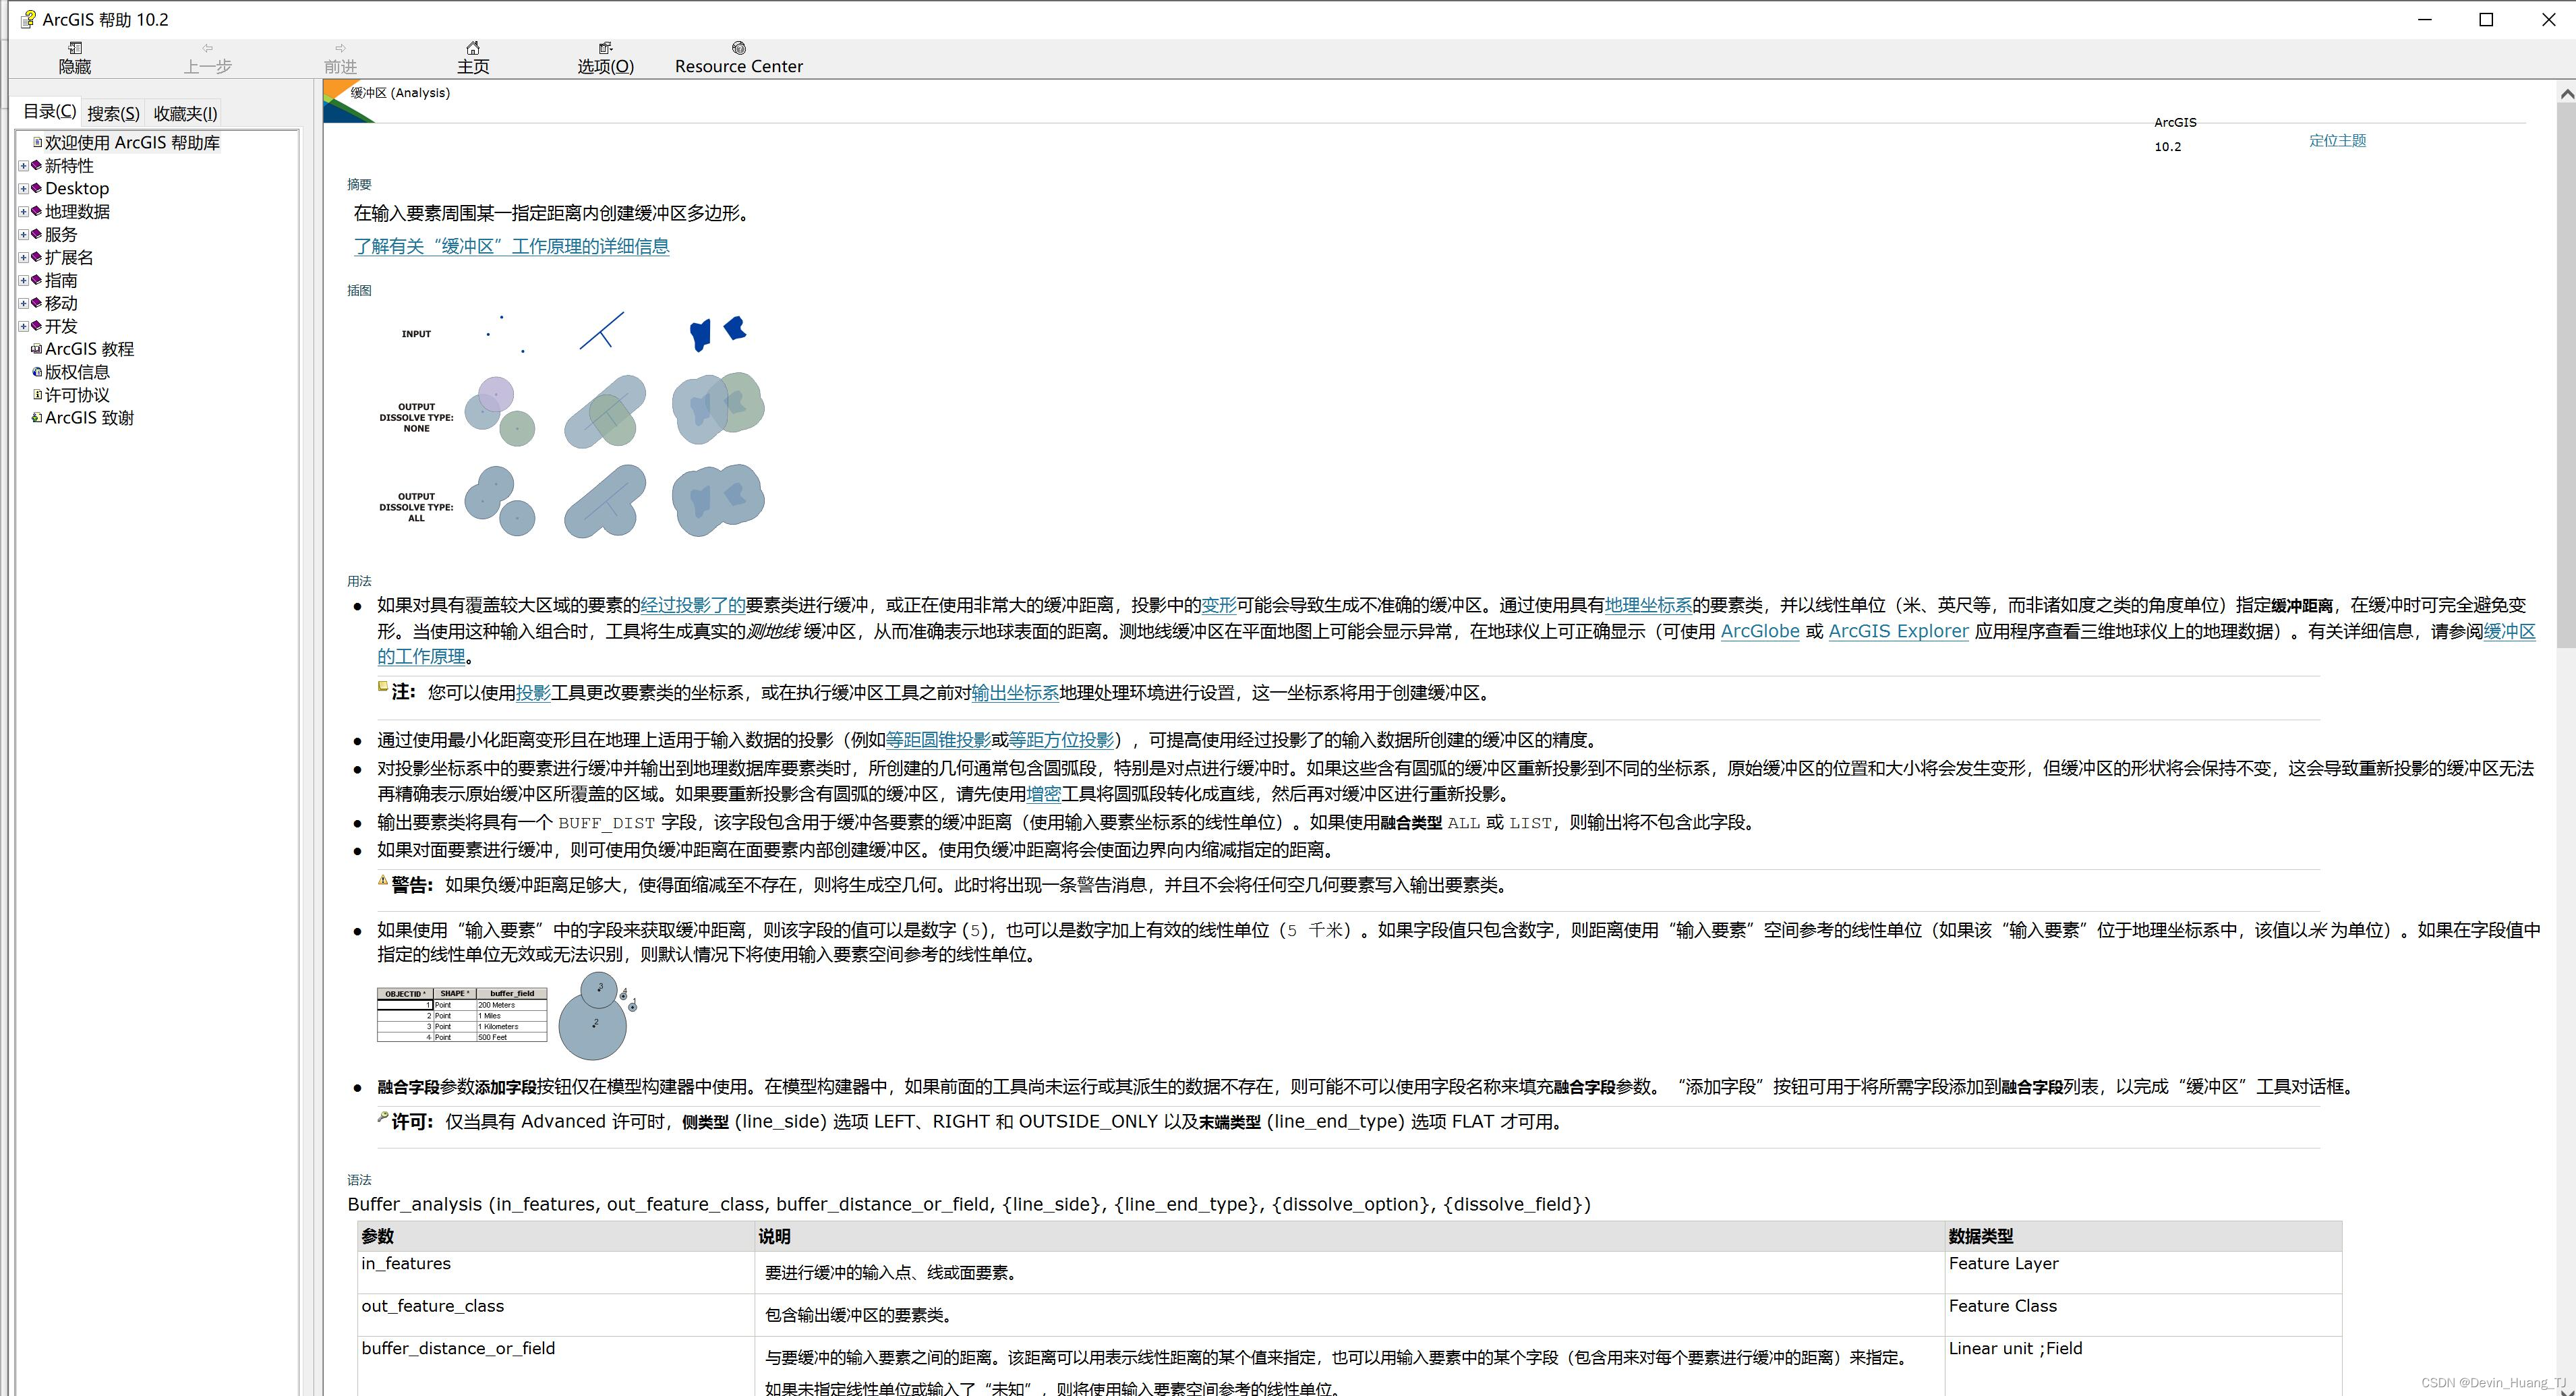Open 版权信息 in the tree
This screenshot has width=2576, height=1396.
(77, 372)
